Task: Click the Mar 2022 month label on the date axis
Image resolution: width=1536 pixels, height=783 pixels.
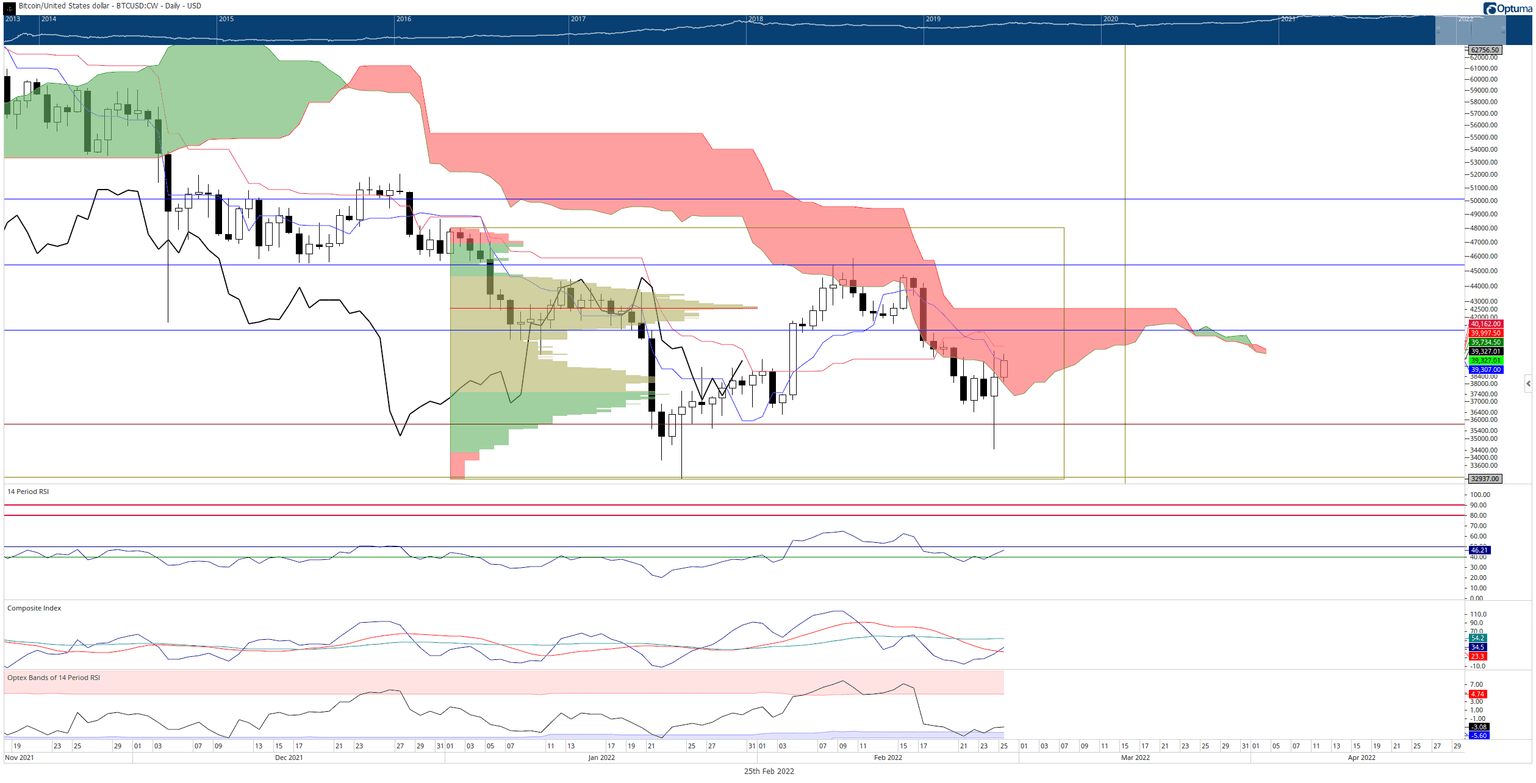Action: pos(1136,757)
